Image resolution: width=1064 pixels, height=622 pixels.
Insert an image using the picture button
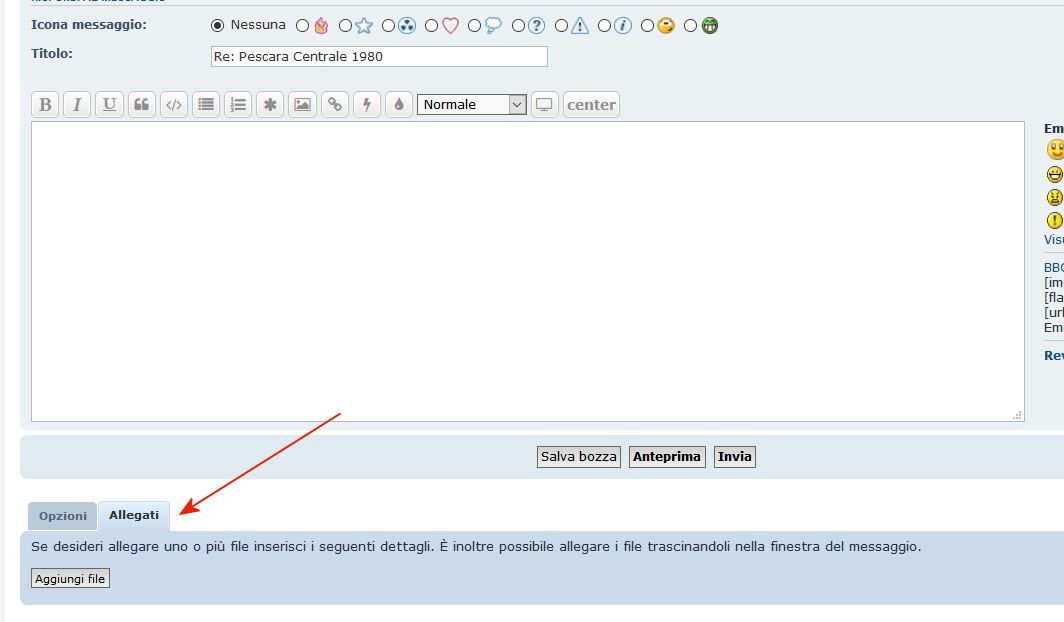[x=302, y=105]
